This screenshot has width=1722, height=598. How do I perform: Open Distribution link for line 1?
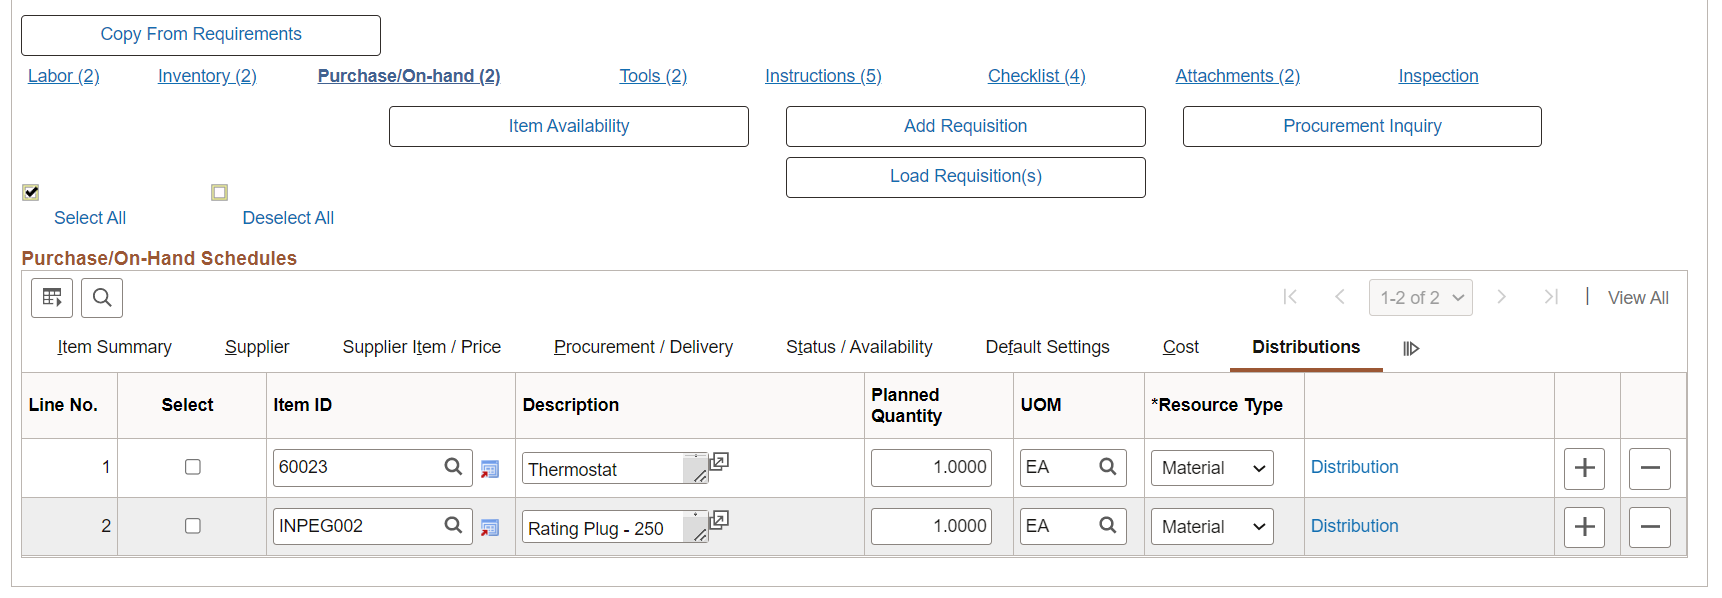(x=1354, y=467)
